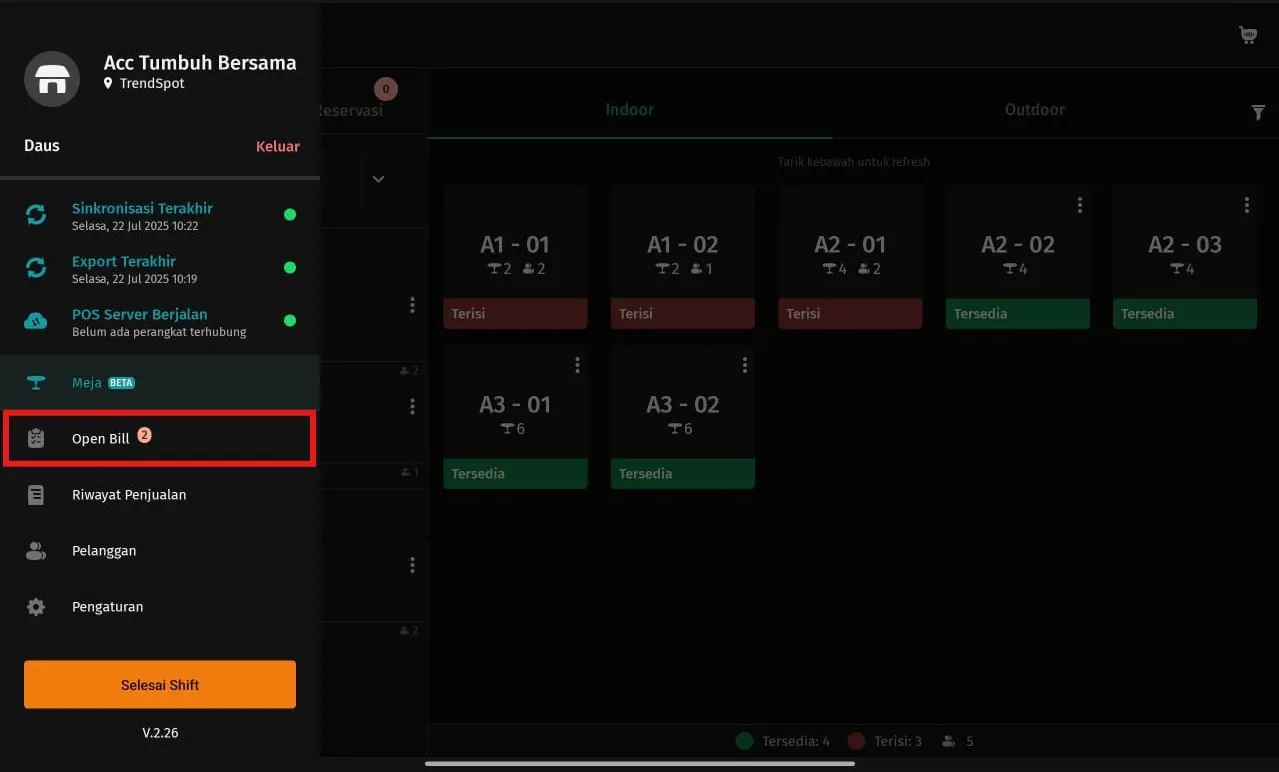Open Riwayat Penjualan menu item

point(129,495)
